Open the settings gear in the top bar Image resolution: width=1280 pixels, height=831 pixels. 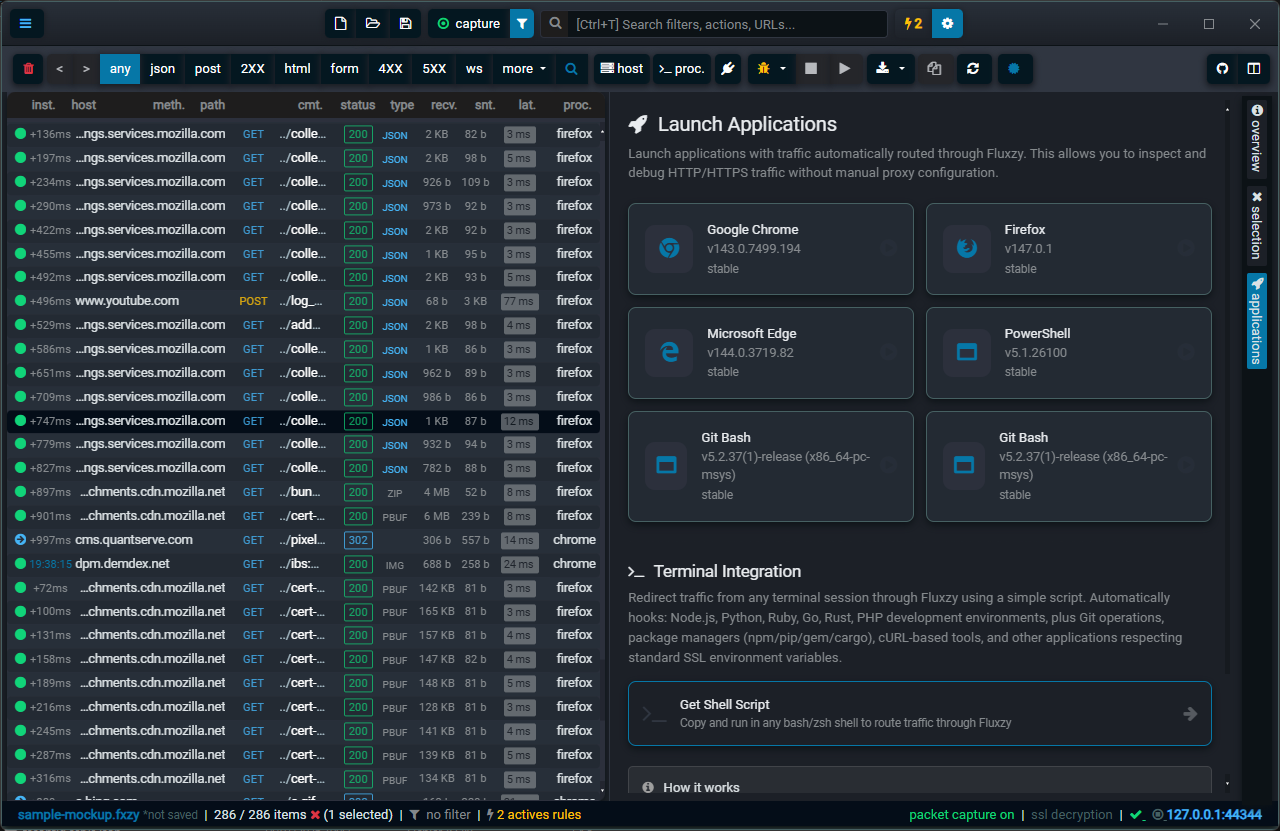click(947, 23)
